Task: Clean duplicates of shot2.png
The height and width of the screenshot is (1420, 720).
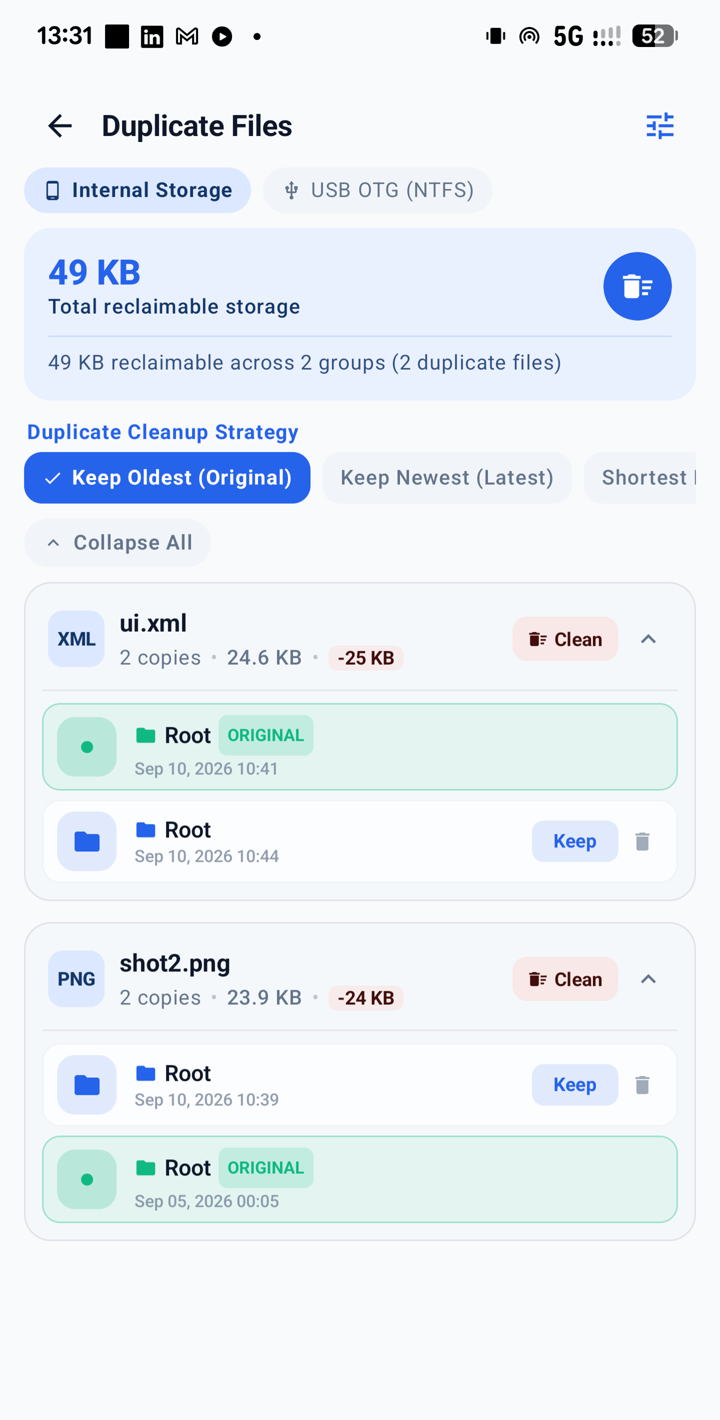Action: pos(565,979)
